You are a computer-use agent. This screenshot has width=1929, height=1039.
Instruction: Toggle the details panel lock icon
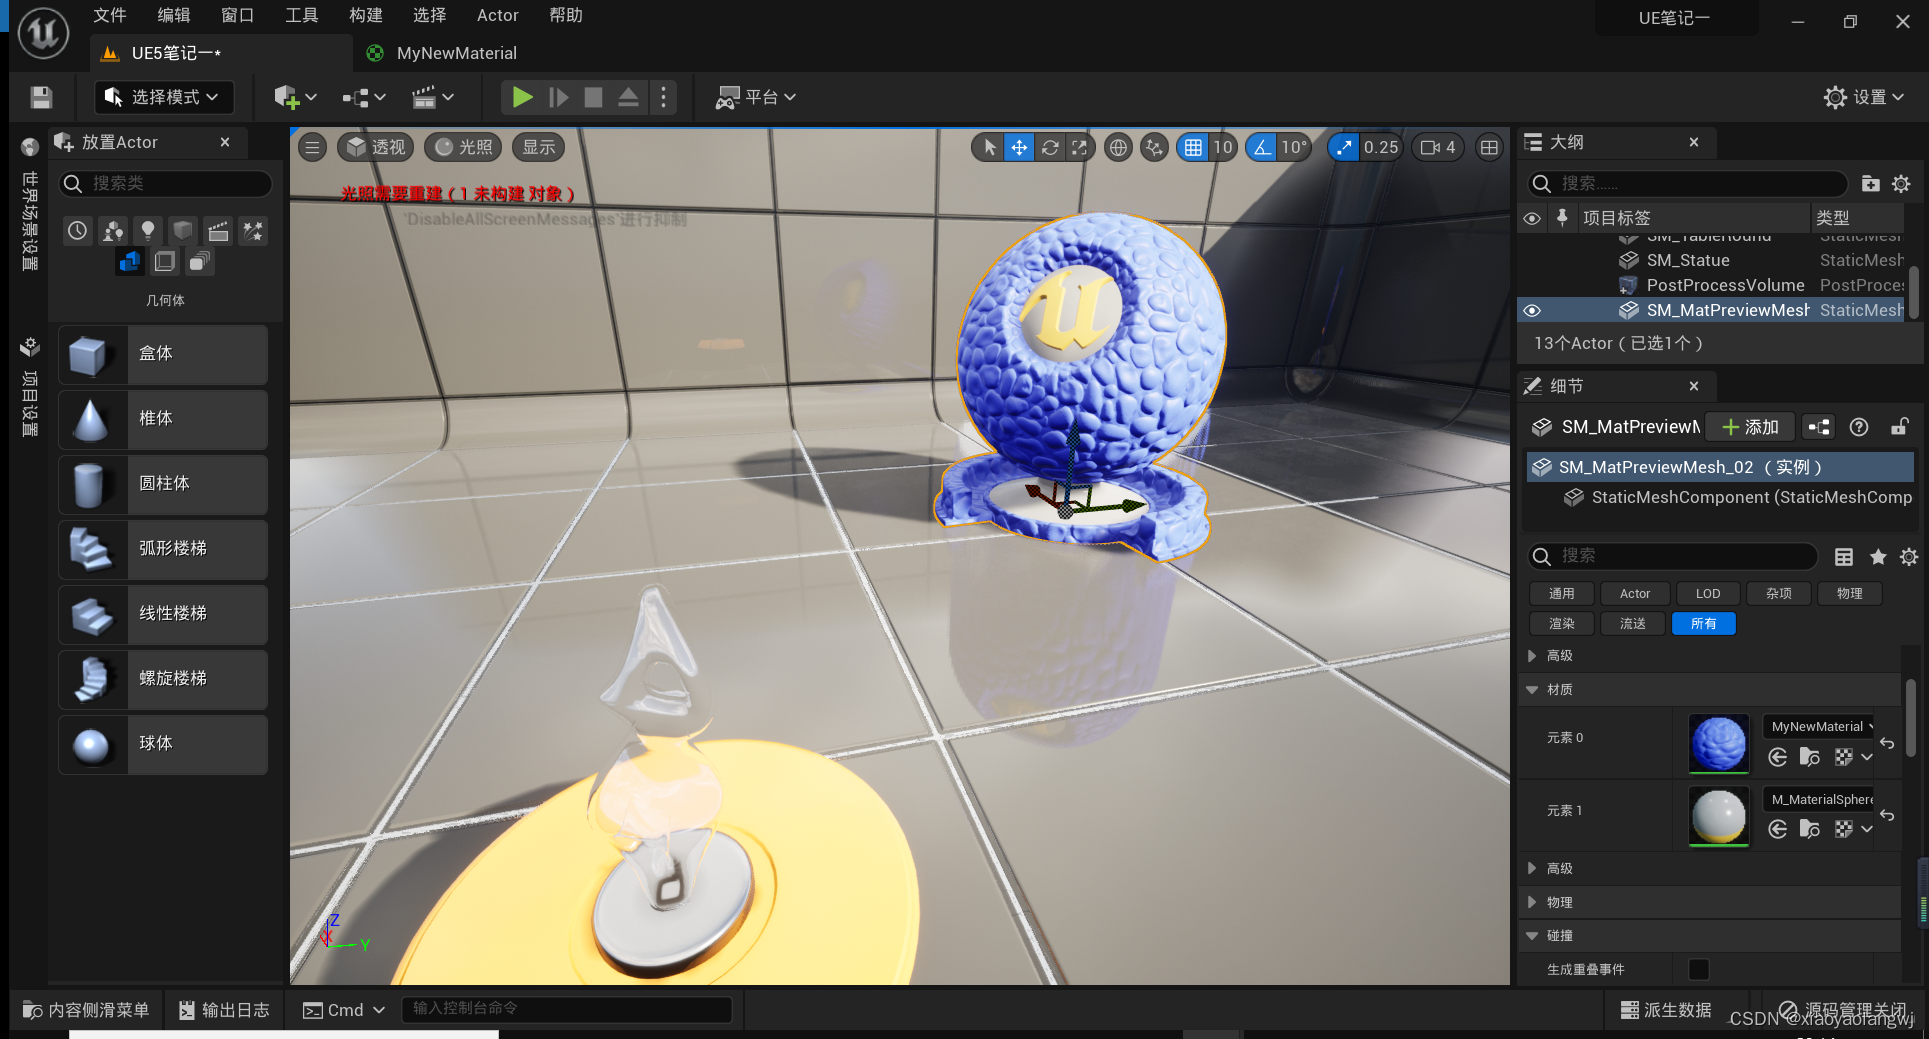[x=1899, y=427]
